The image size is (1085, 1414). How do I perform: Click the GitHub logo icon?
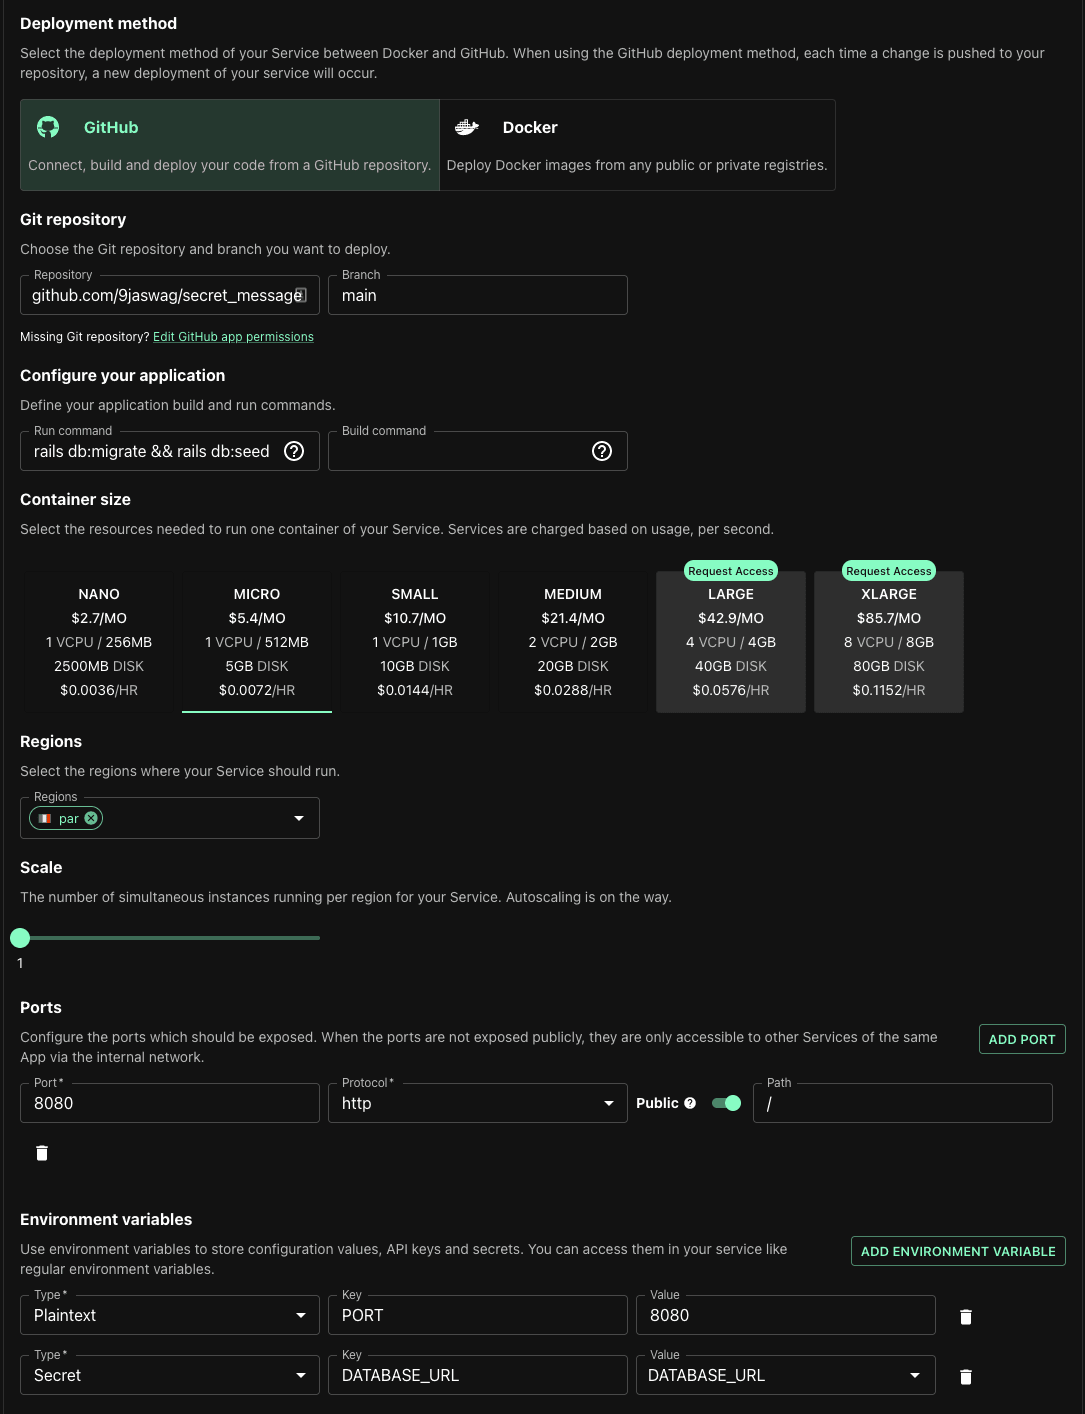(48, 127)
